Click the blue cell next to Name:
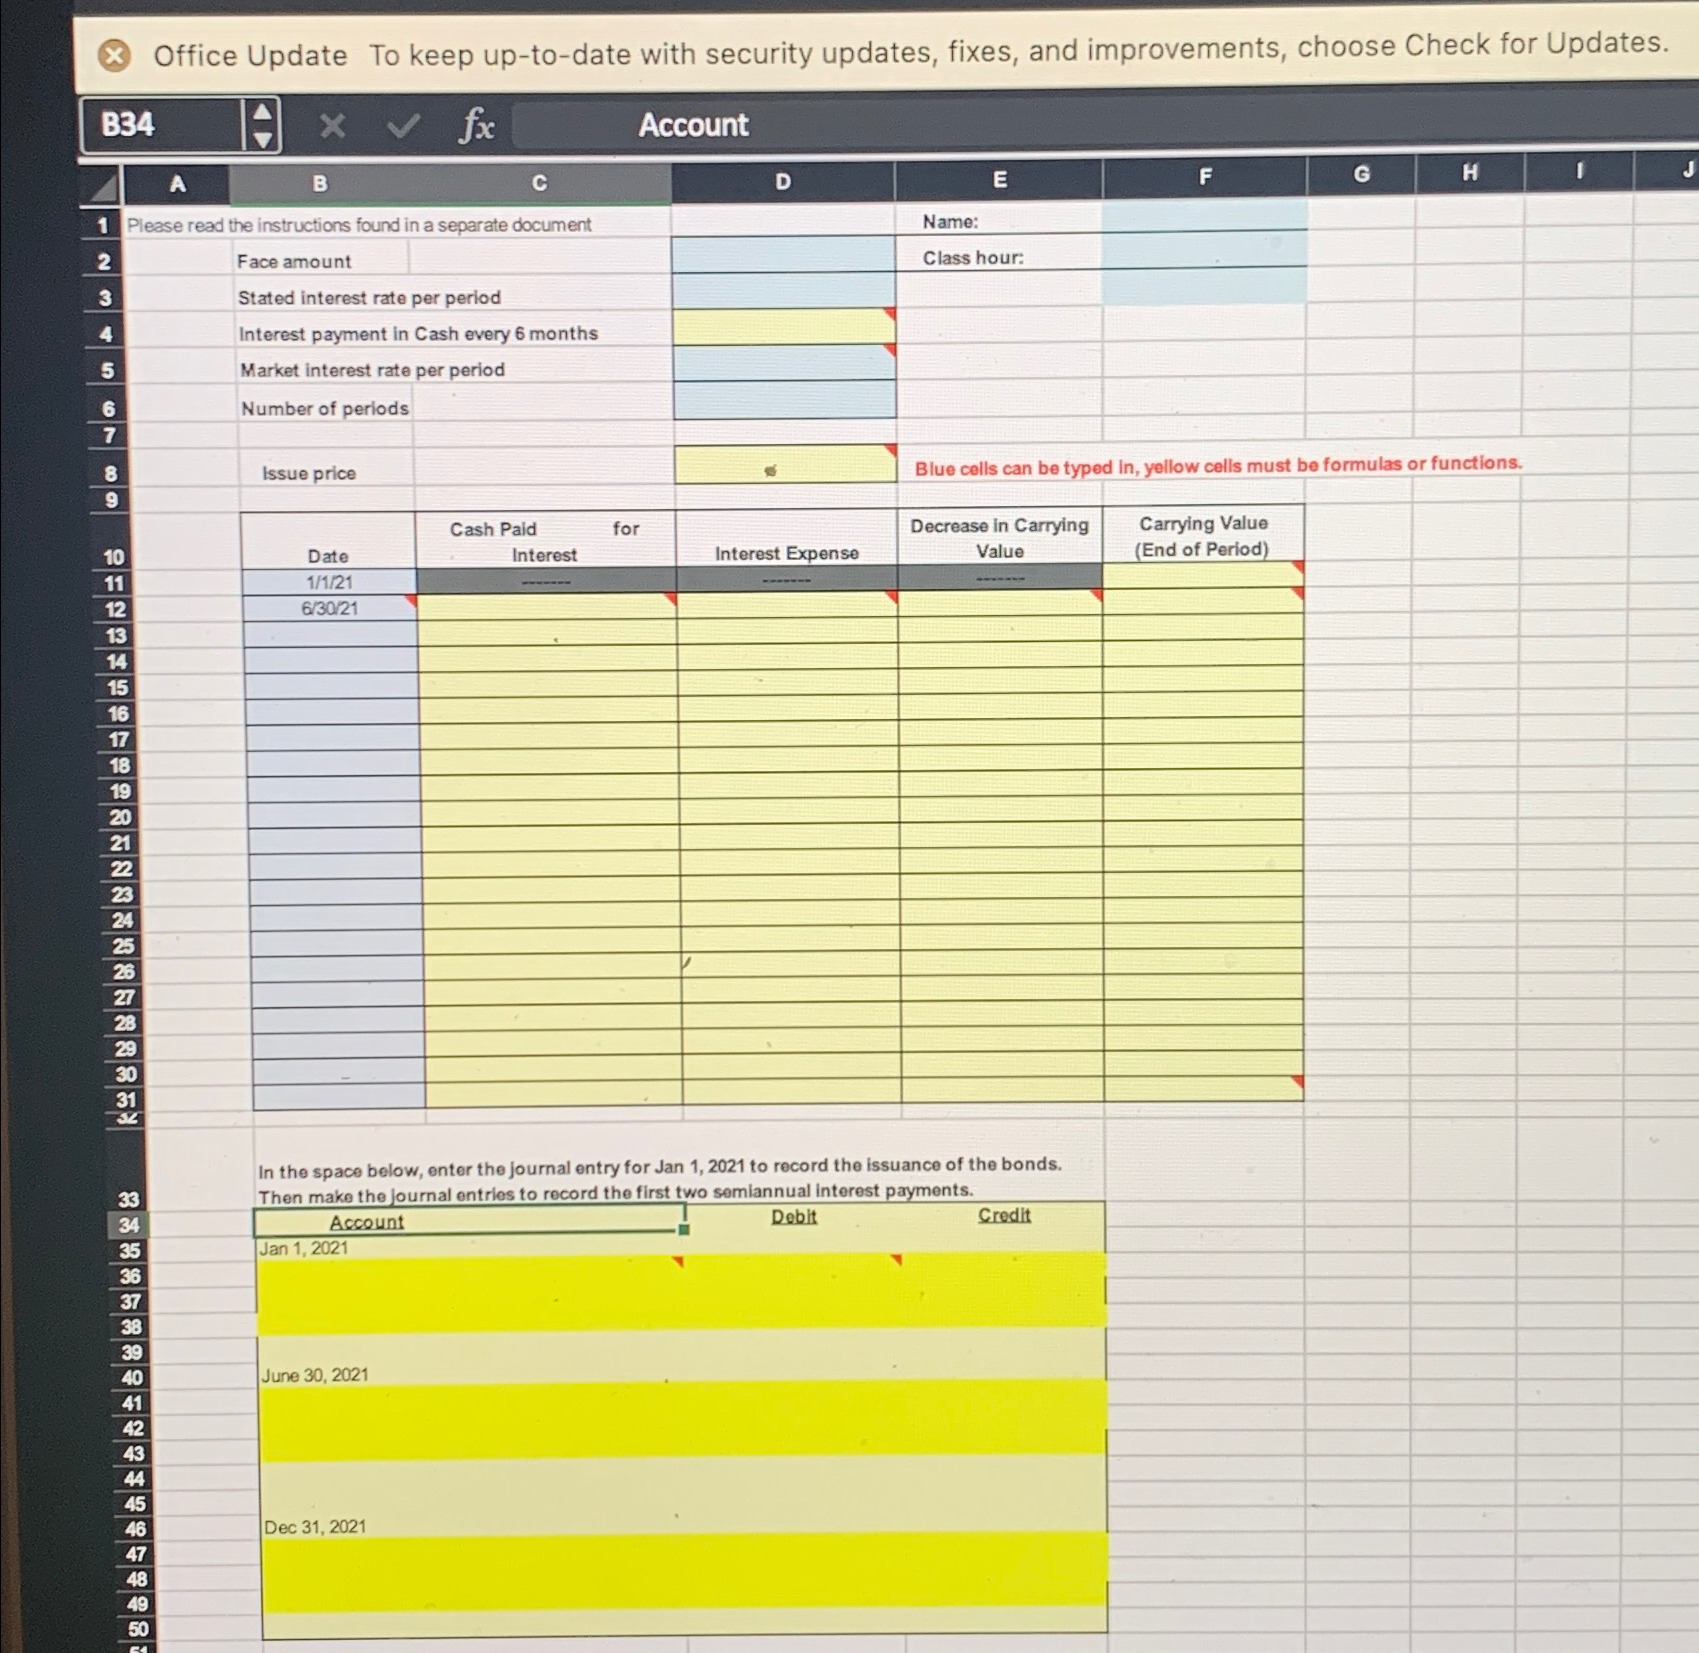The width and height of the screenshot is (1699, 1653). tap(1205, 222)
